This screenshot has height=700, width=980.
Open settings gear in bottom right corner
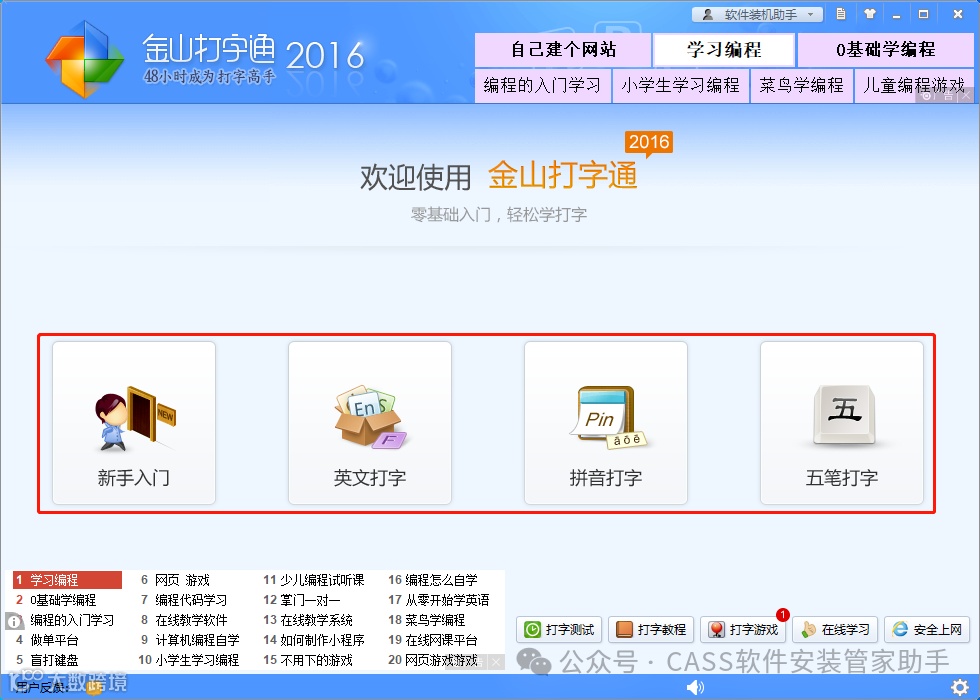tap(960, 687)
